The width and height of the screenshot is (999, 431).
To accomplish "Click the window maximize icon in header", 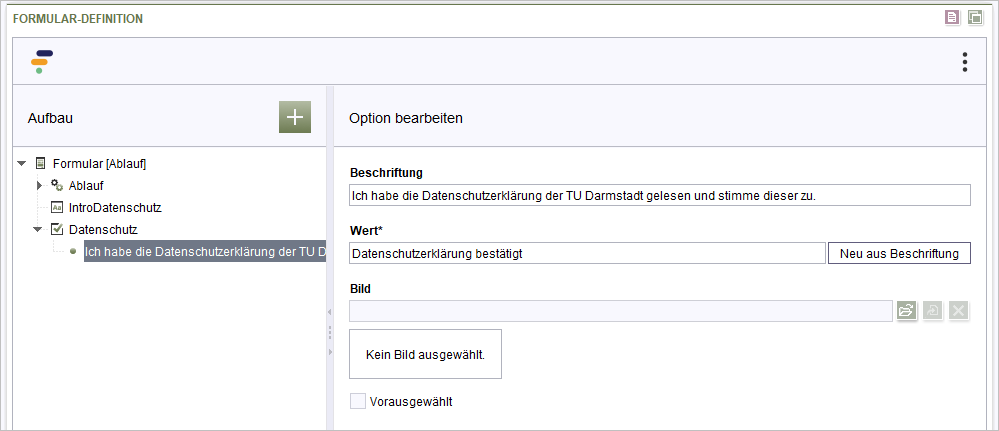I will click(x=975, y=17).
